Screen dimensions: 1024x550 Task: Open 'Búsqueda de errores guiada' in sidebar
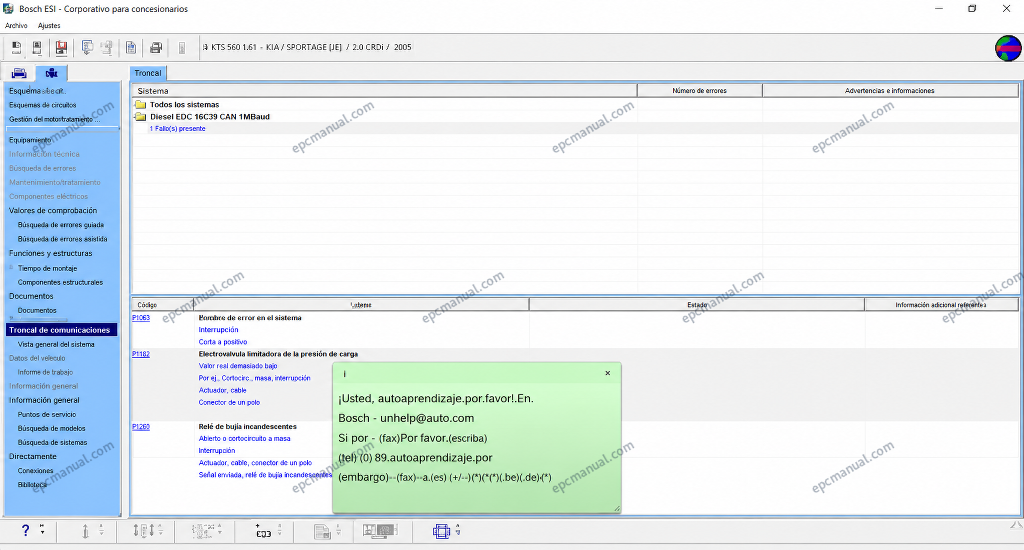[x=61, y=225]
